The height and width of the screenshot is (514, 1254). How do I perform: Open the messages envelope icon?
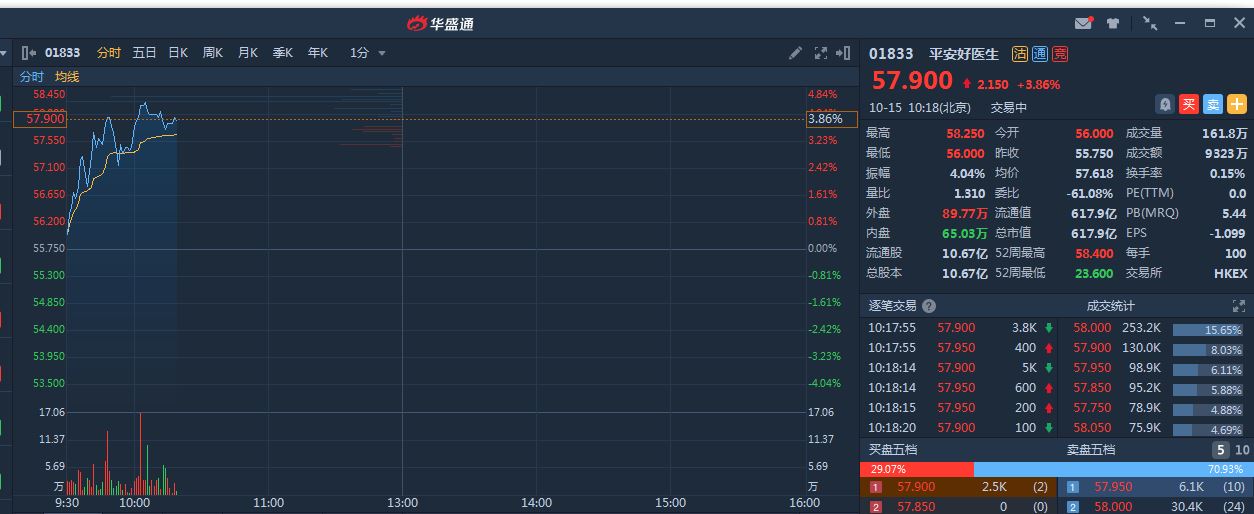(1083, 23)
